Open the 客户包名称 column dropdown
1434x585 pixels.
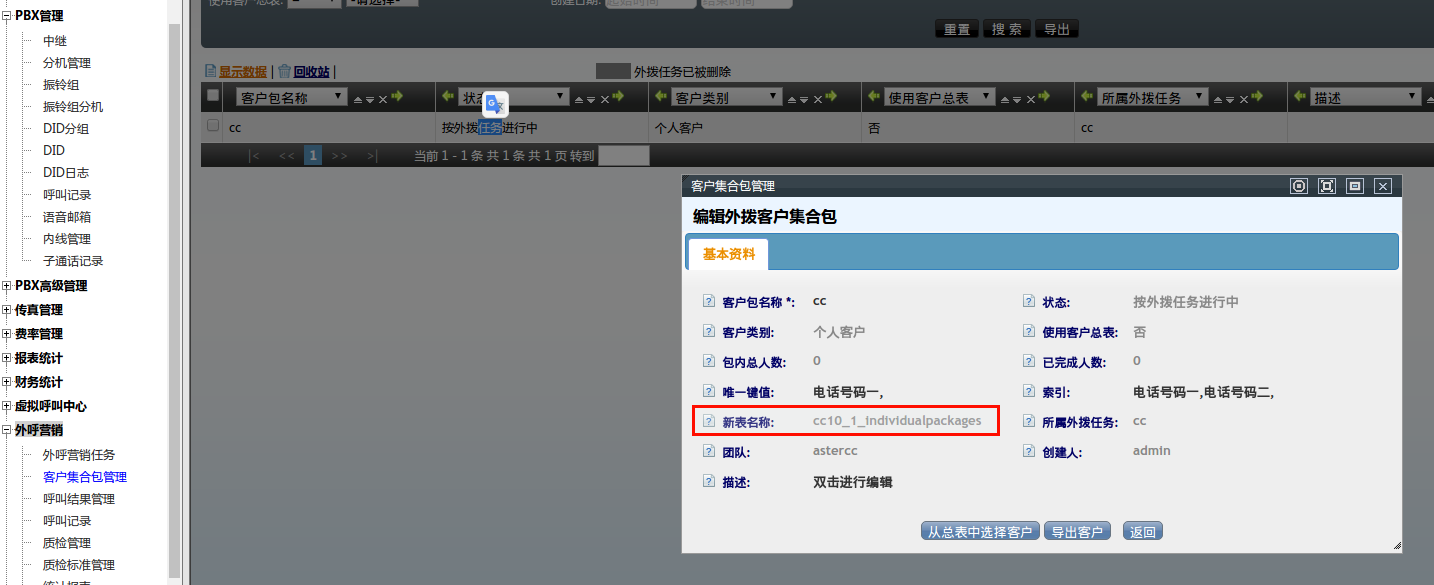337,97
